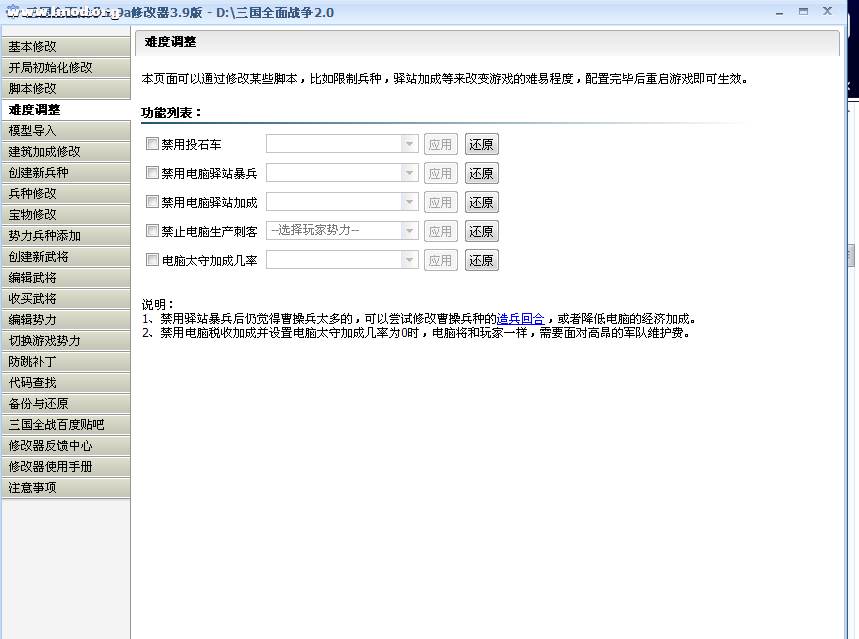This screenshot has width=859, height=639.
Task: Click 还原 button for 禁用投石车
Action: [481, 144]
